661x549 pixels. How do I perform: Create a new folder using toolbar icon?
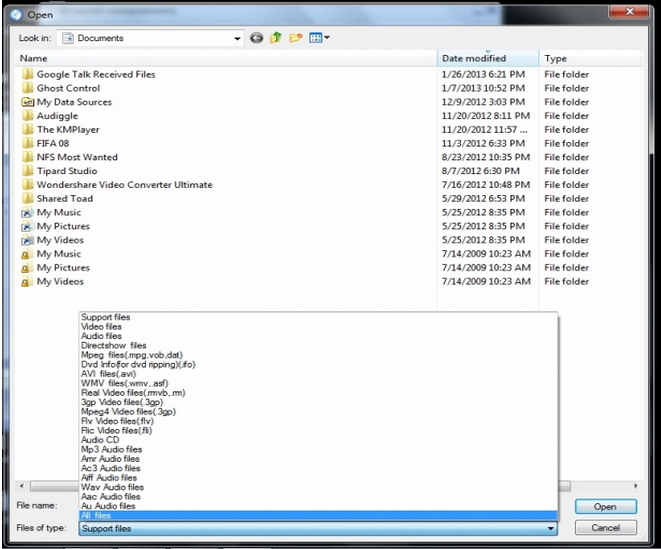tap(295, 38)
